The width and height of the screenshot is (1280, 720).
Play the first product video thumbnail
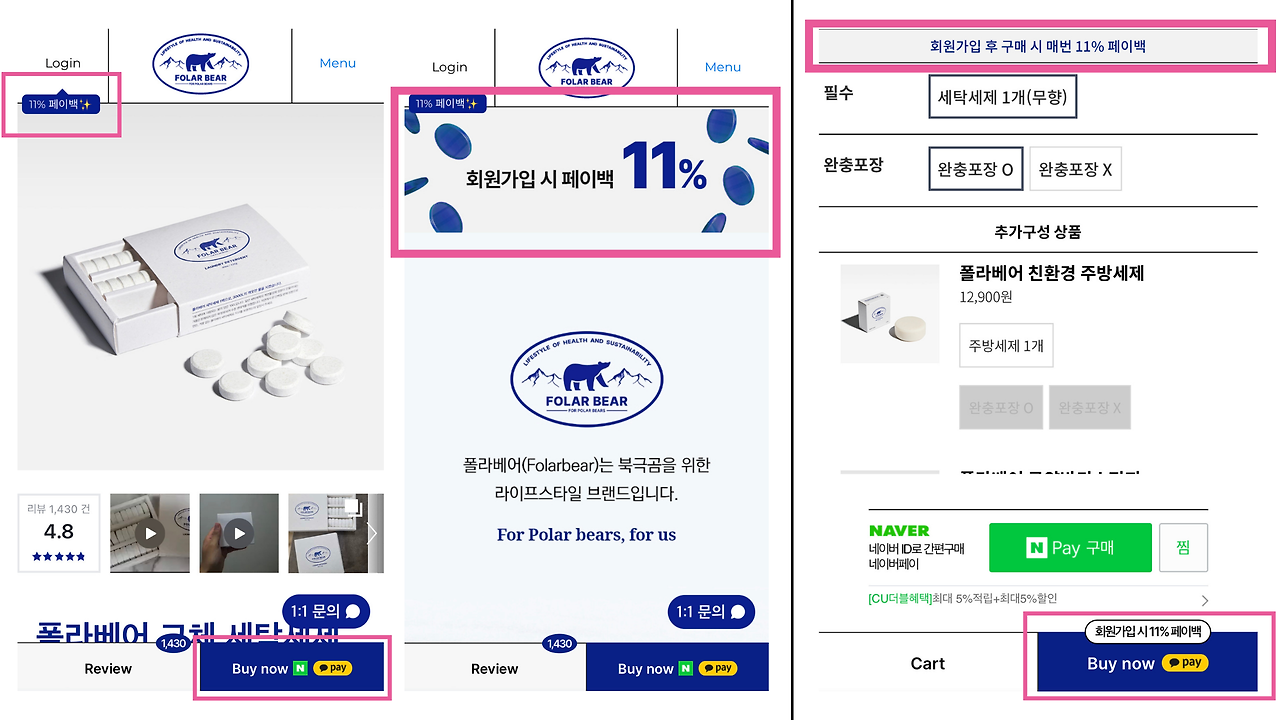tap(150, 533)
